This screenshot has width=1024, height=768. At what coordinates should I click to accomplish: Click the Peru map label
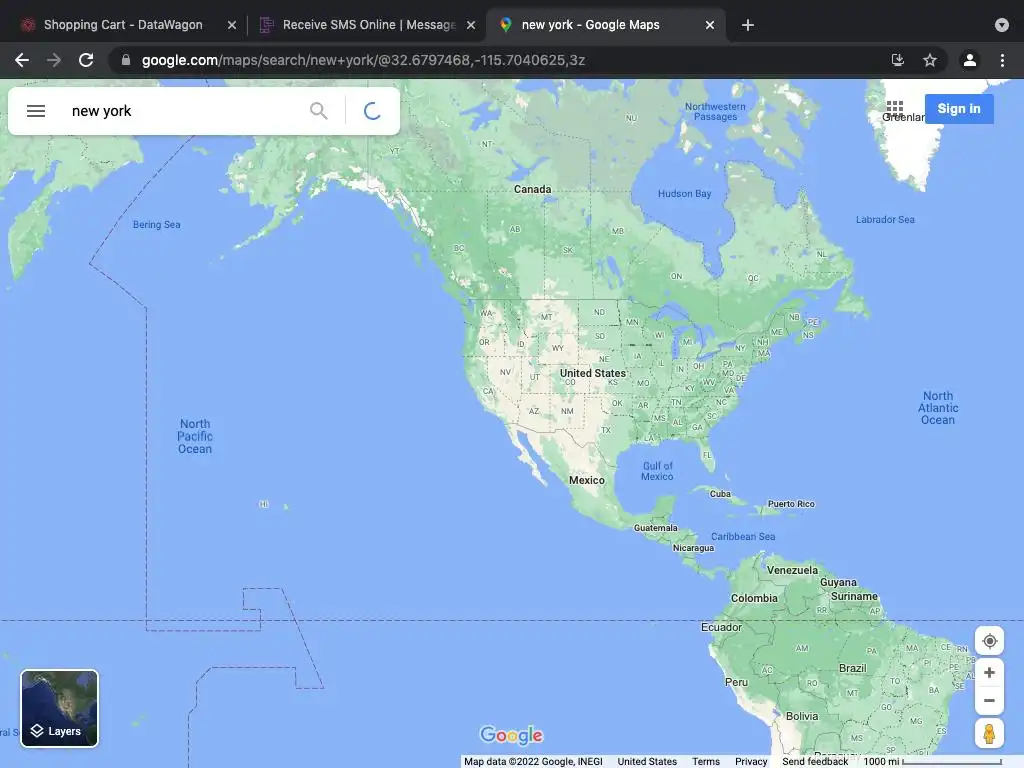pos(736,682)
